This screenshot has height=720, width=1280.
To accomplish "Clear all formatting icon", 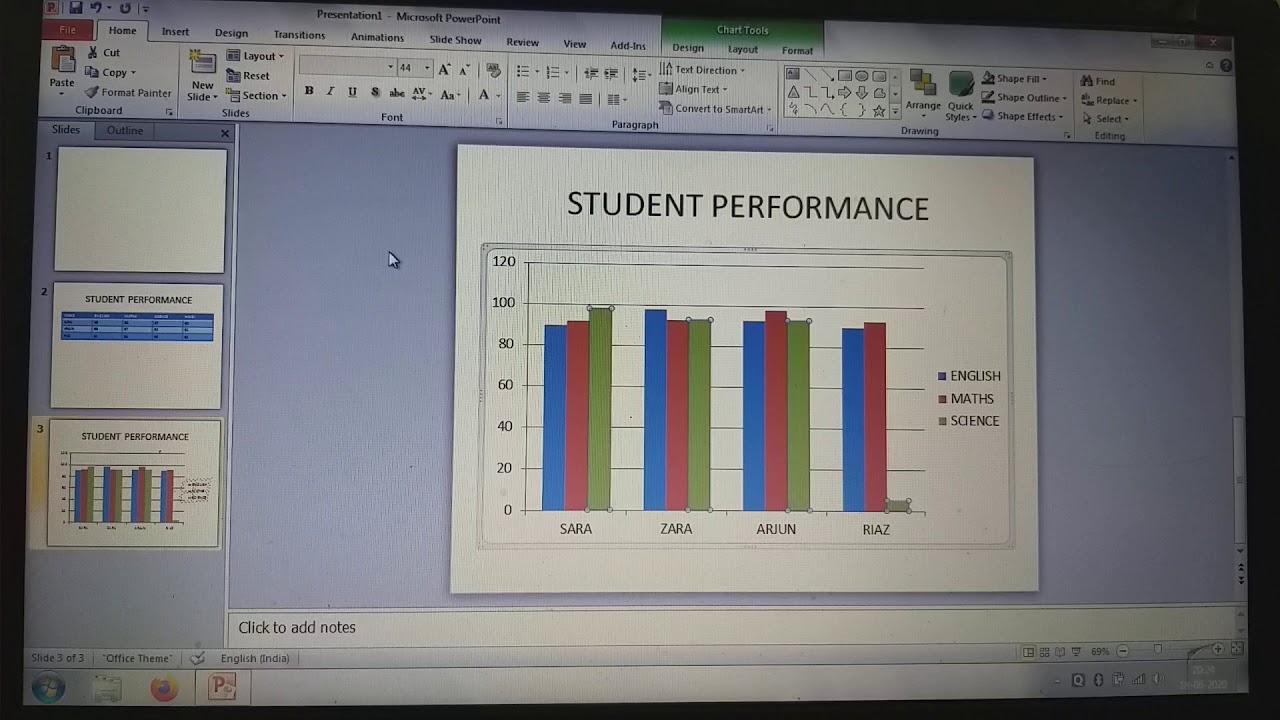I will point(493,70).
